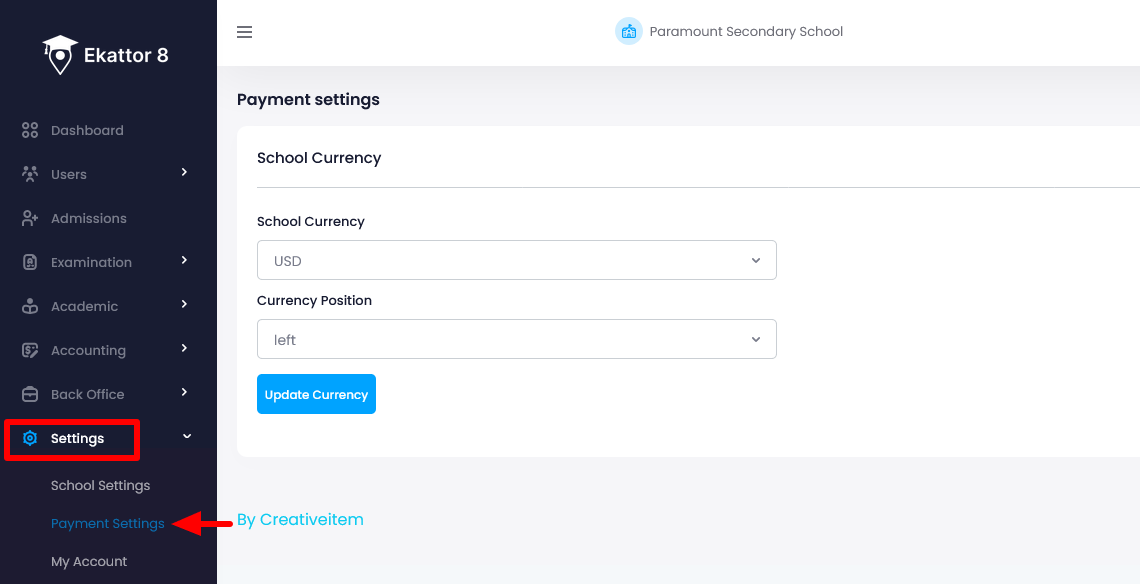Click the hamburger menu to collapse the sidebar
The width and height of the screenshot is (1140, 584).
244,31
